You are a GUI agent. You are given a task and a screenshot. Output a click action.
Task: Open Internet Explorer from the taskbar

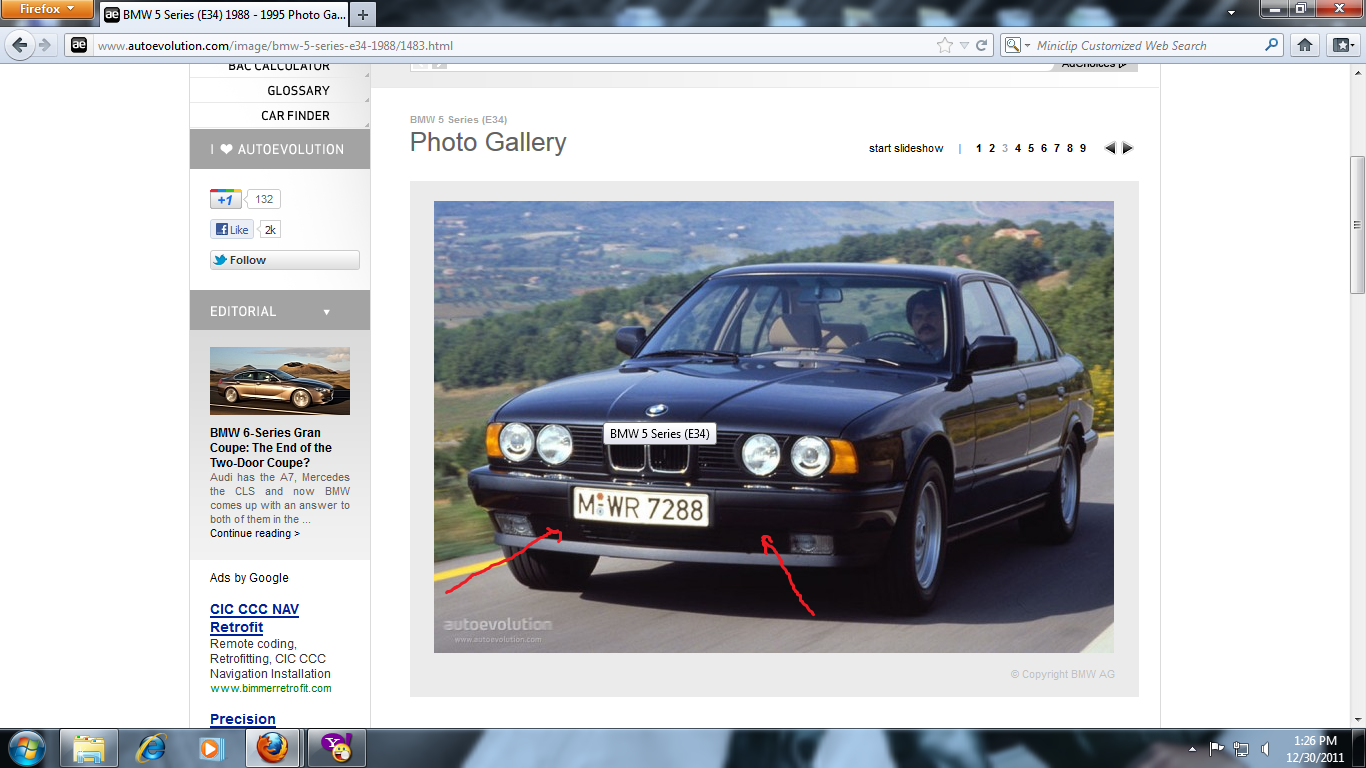click(x=150, y=748)
